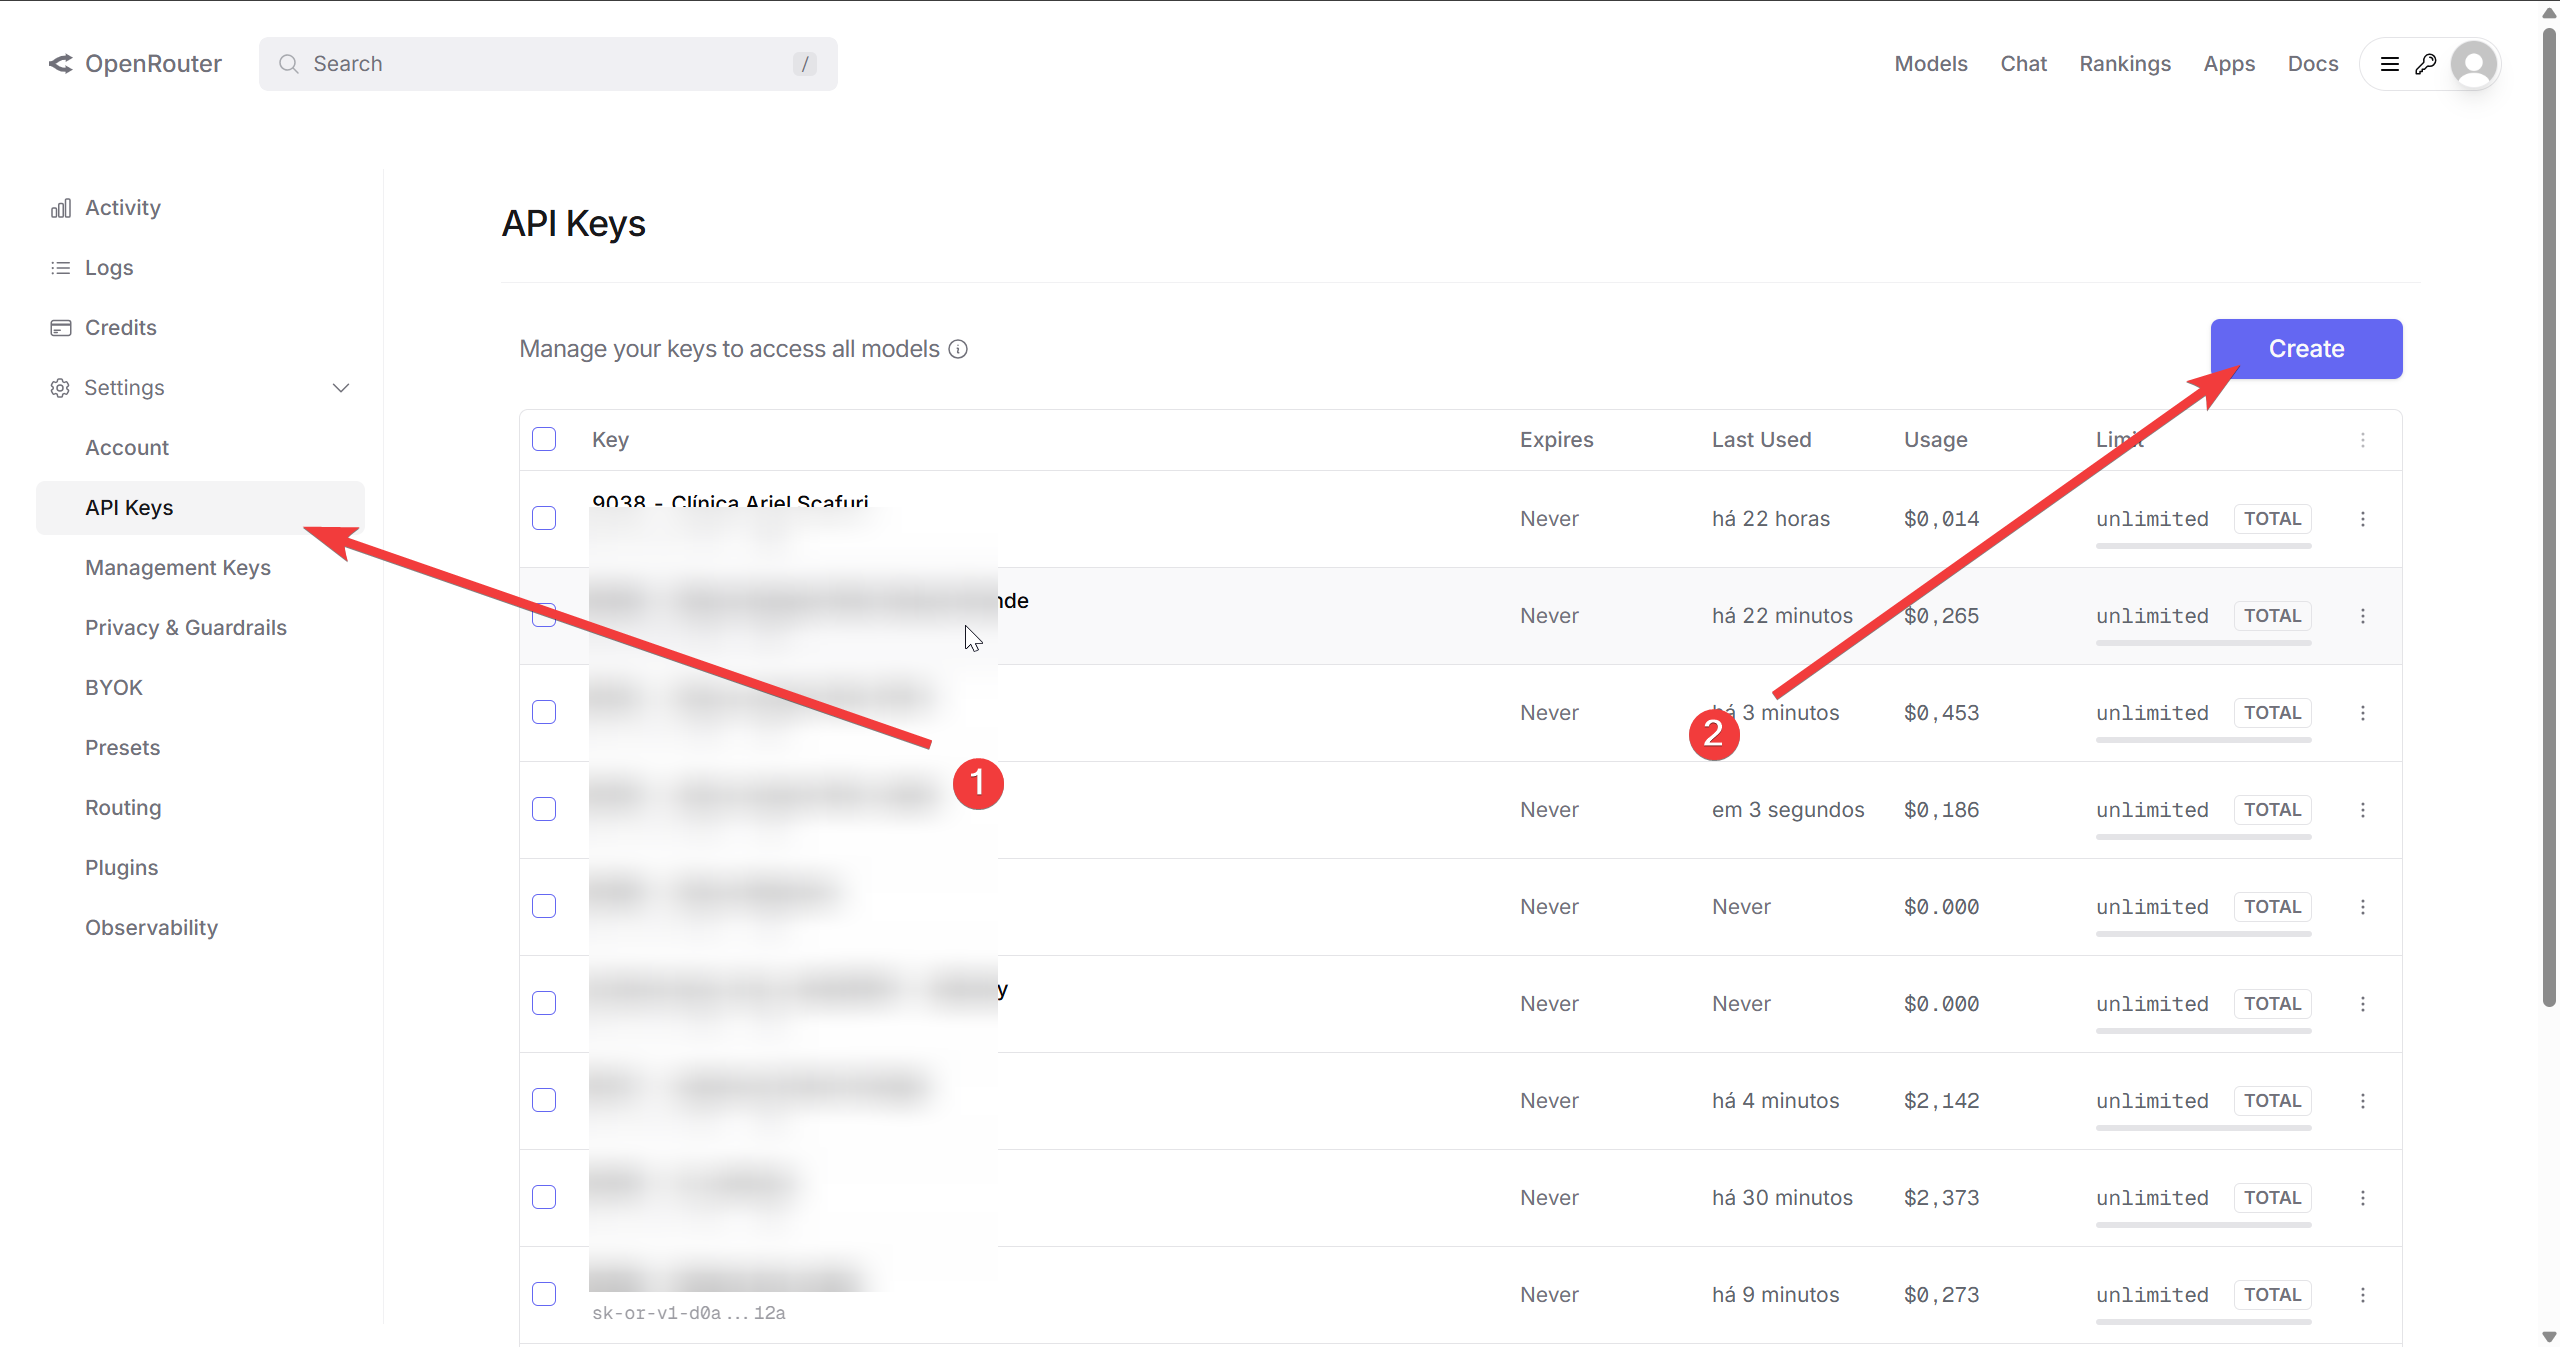
Task: Click the limit usage bar for the $0,014 key
Action: click(x=2204, y=546)
